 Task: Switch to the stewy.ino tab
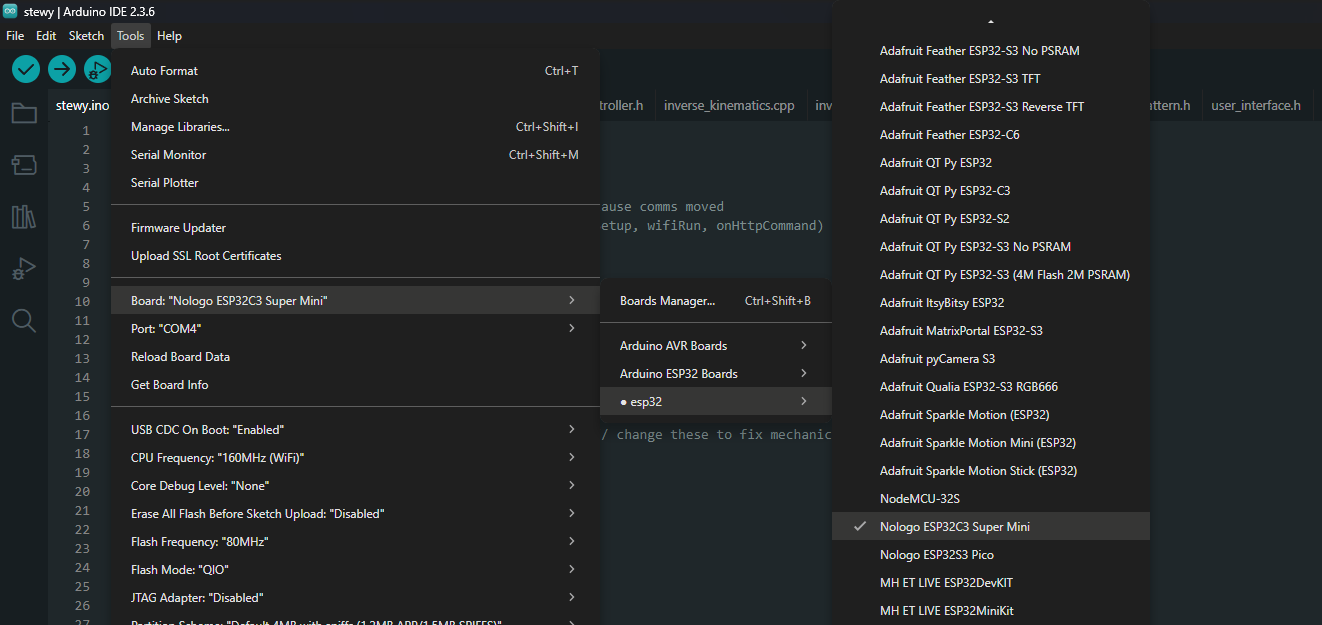point(80,105)
